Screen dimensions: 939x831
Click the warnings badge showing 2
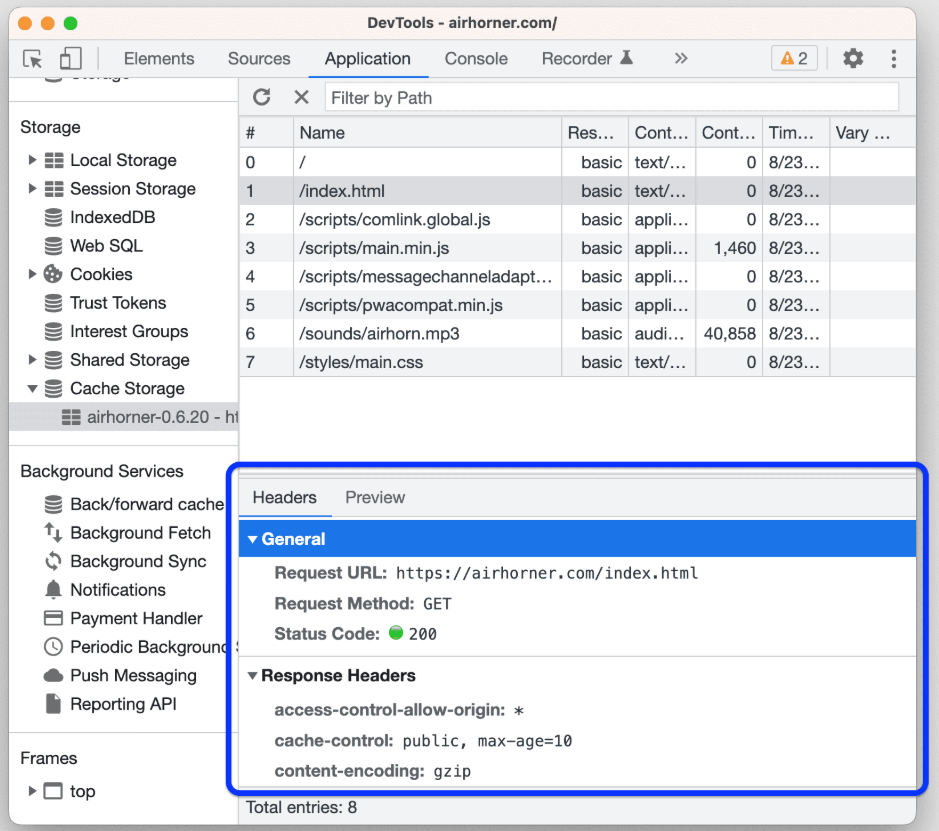pos(794,59)
